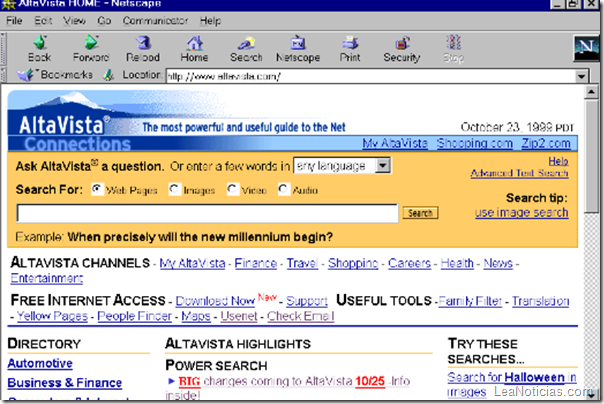Click the yellow Search button
Screen dimensions: 604x404
(x=420, y=213)
